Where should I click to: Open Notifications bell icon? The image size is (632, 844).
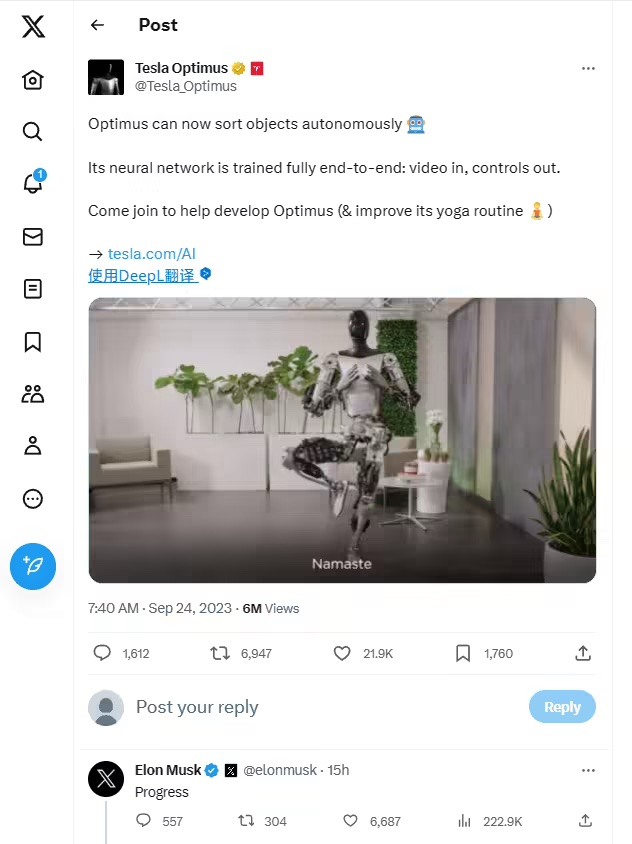(33, 184)
